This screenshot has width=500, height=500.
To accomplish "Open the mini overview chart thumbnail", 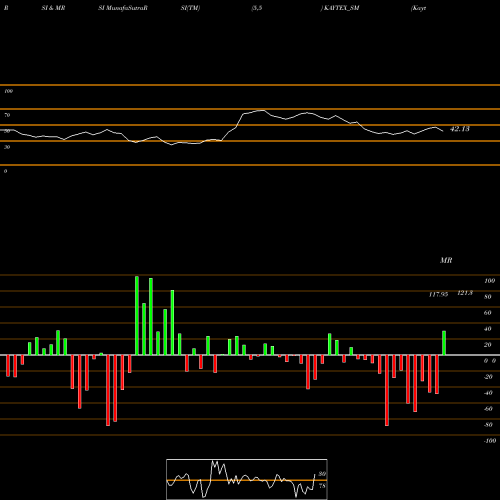I will click(247, 479).
